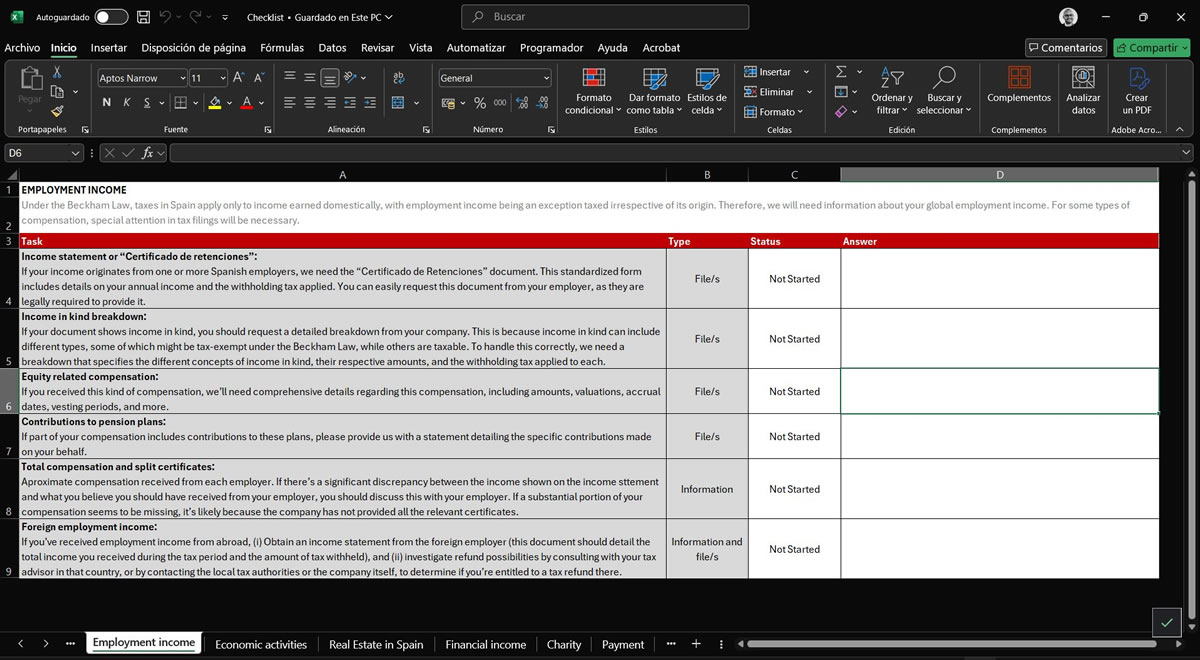Wrap text with the ab icon
1200x660 pixels.
pos(399,78)
